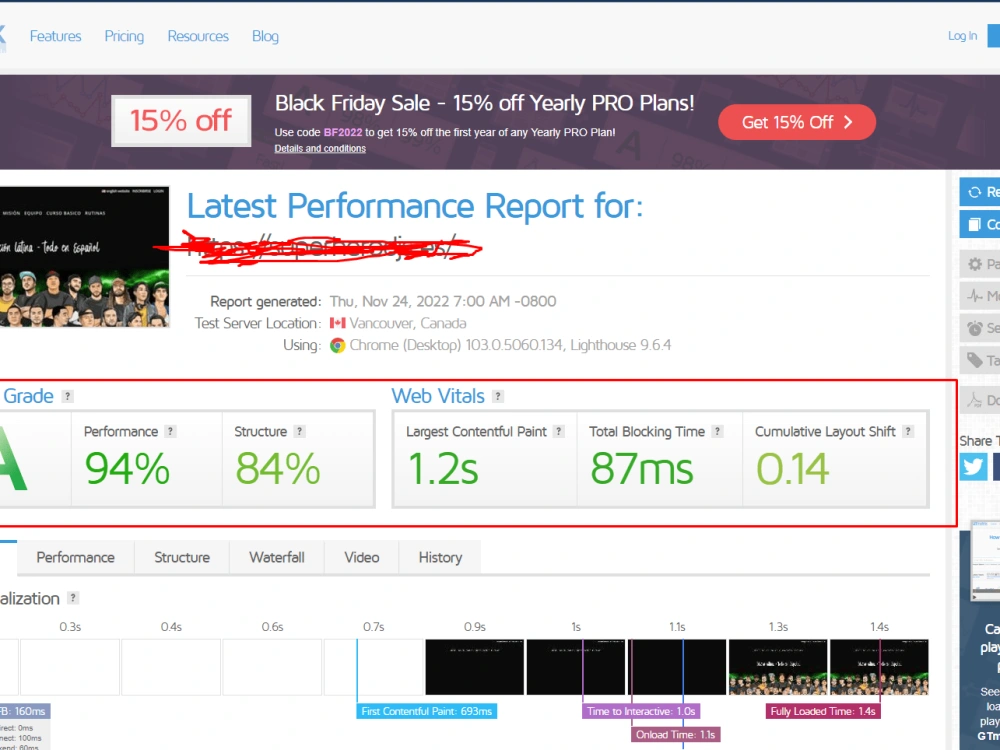
Task: Click the filmstrip frame at 1.4s
Action: 879,667
